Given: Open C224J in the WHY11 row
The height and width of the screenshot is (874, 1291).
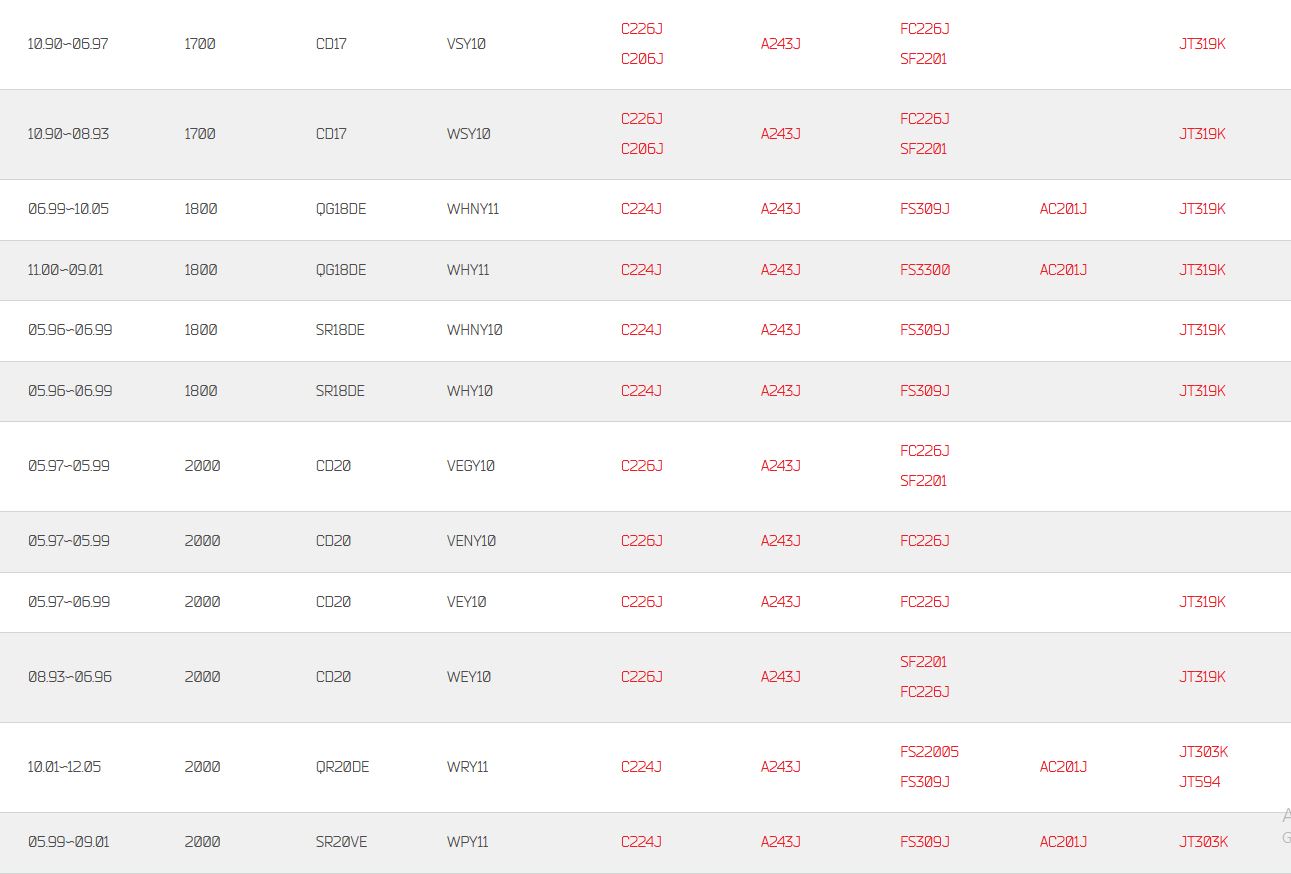Looking at the screenshot, I should point(641,270).
